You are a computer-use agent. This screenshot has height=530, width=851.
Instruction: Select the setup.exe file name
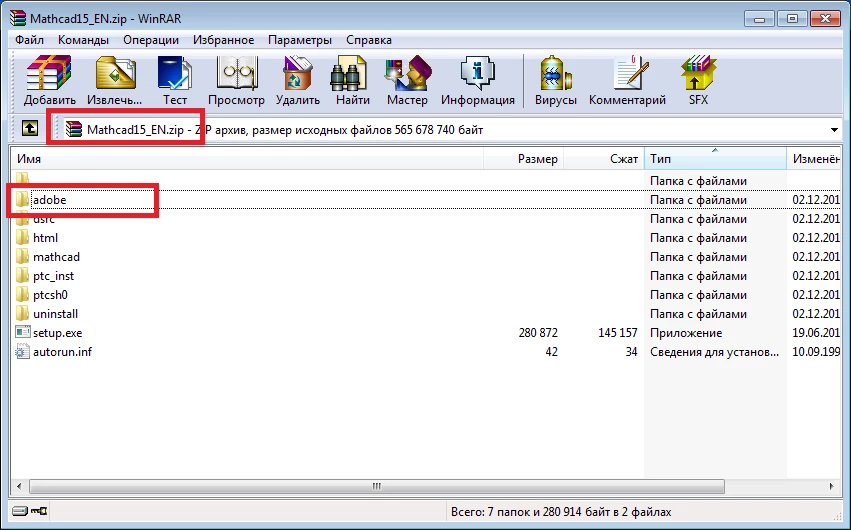[x=58, y=333]
